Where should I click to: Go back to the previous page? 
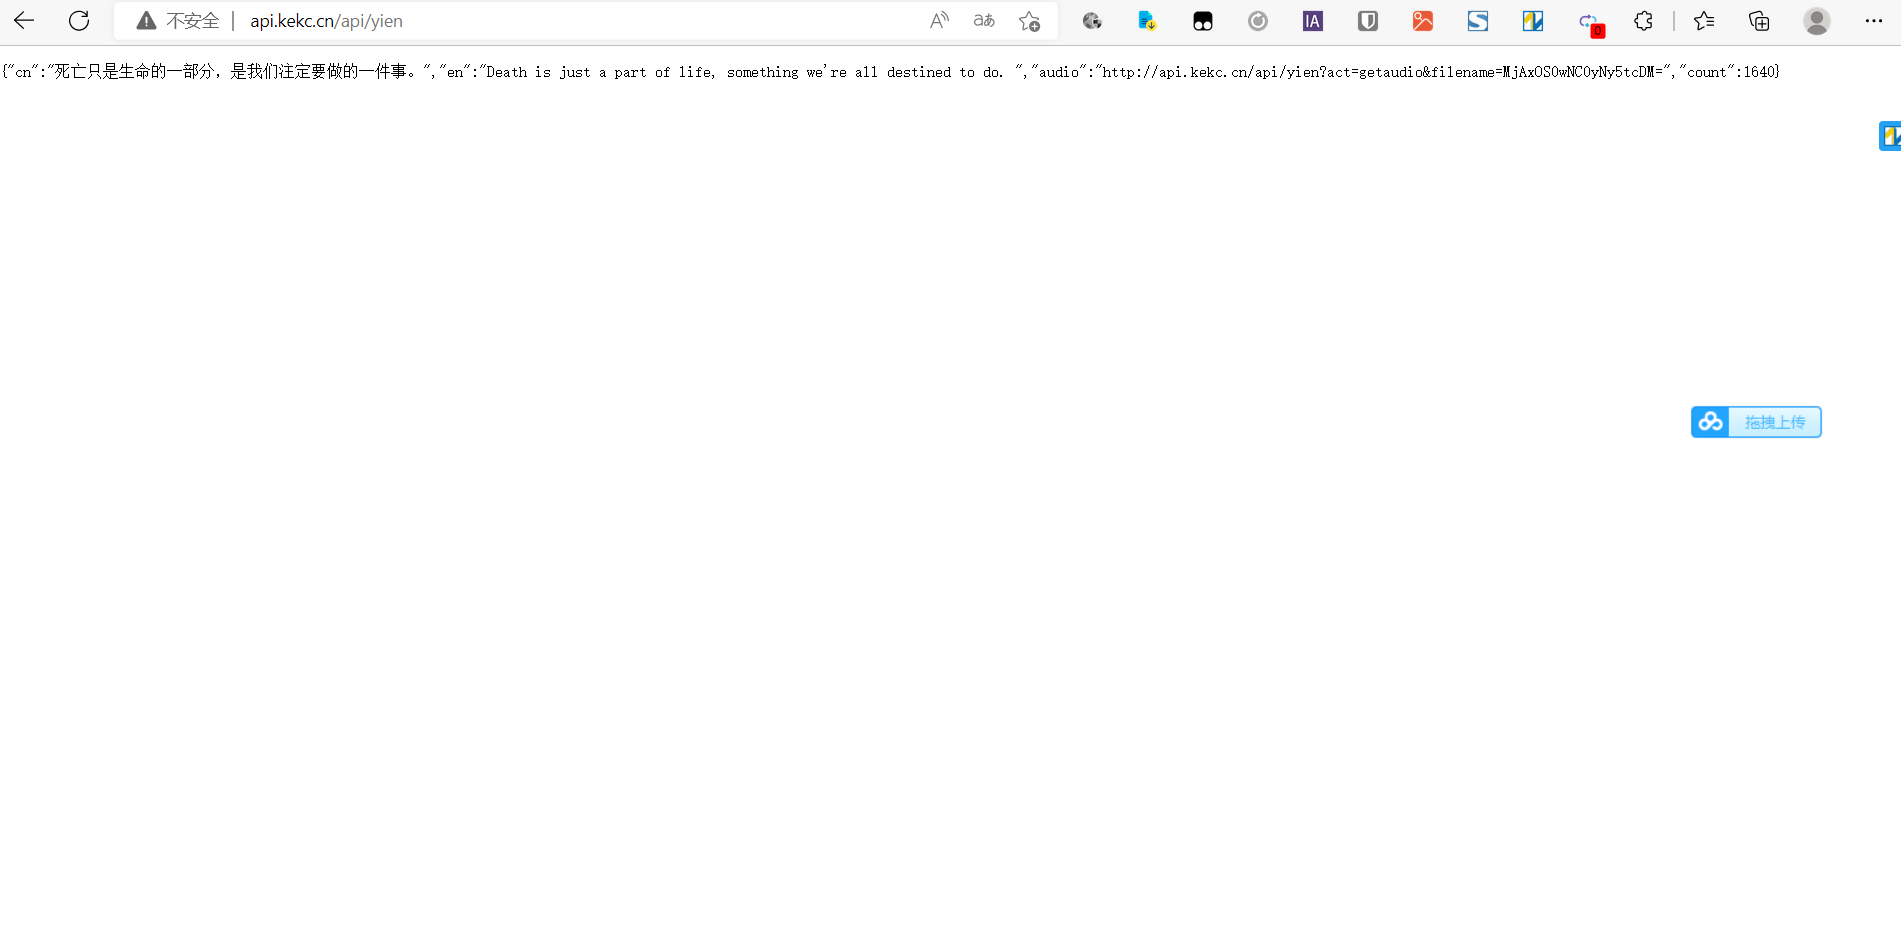[24, 21]
